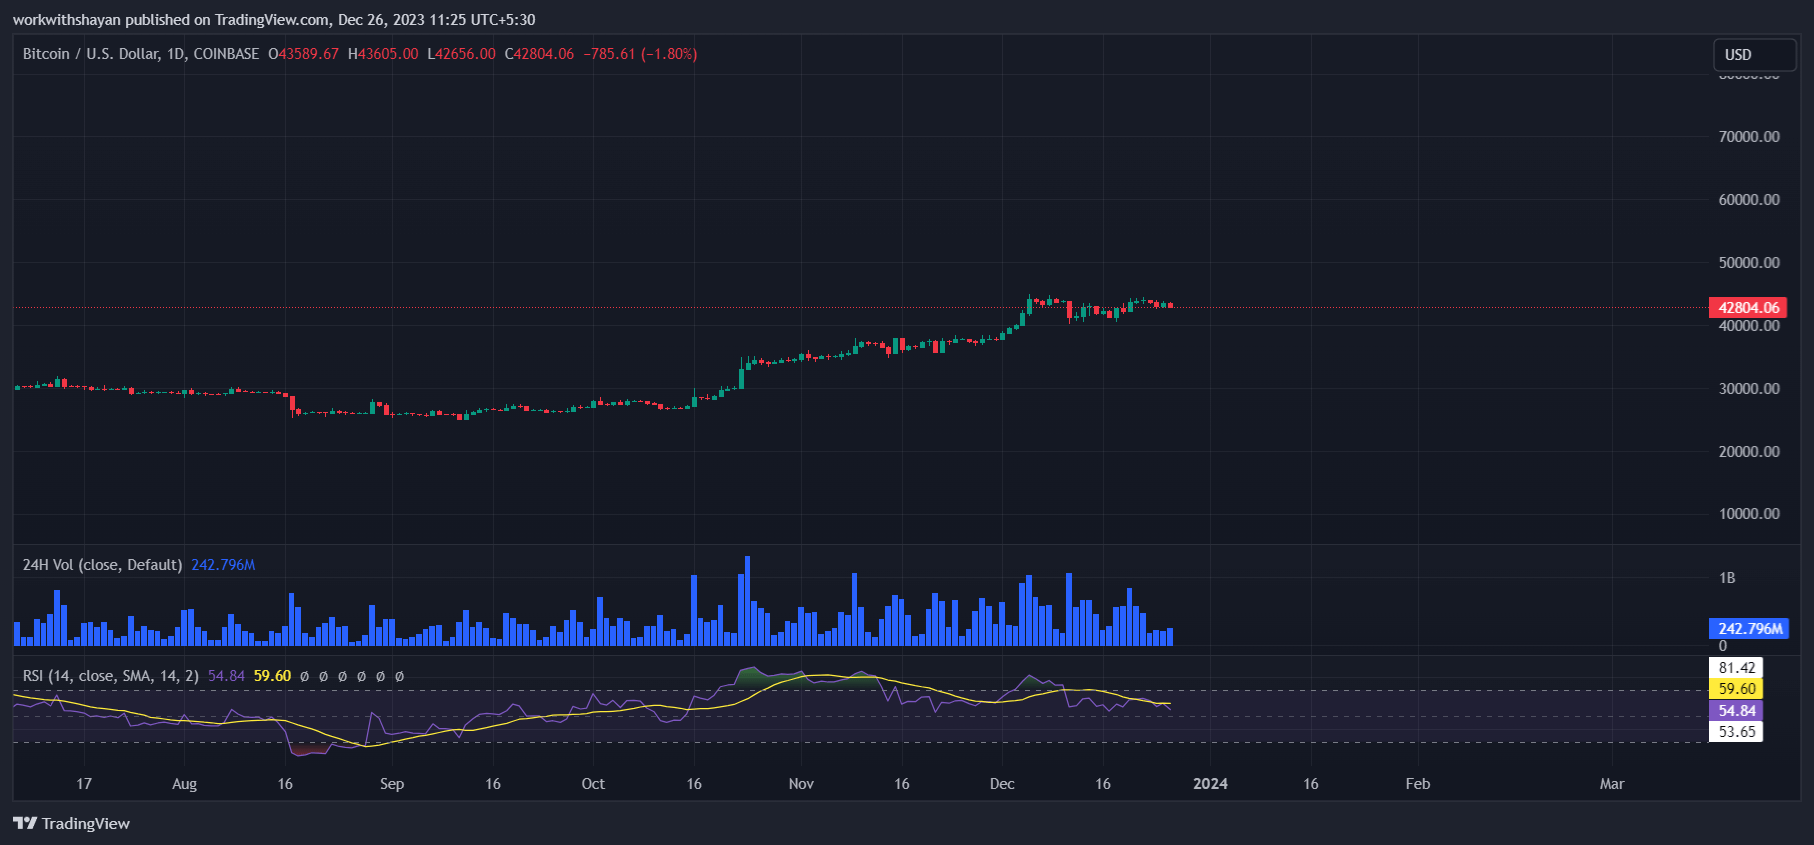This screenshot has width=1814, height=845.
Task: Click the Mar date label on time axis
Action: click(x=1612, y=784)
